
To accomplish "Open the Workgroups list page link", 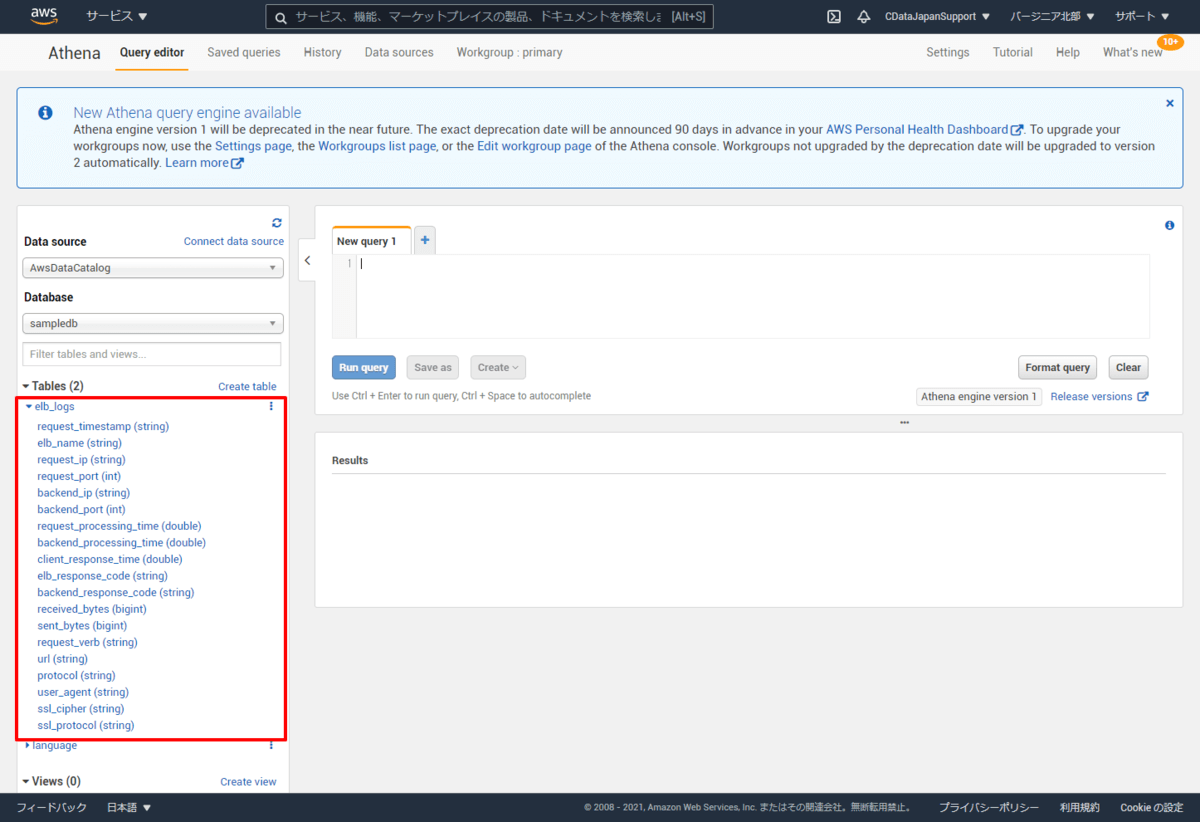I will tap(377, 146).
